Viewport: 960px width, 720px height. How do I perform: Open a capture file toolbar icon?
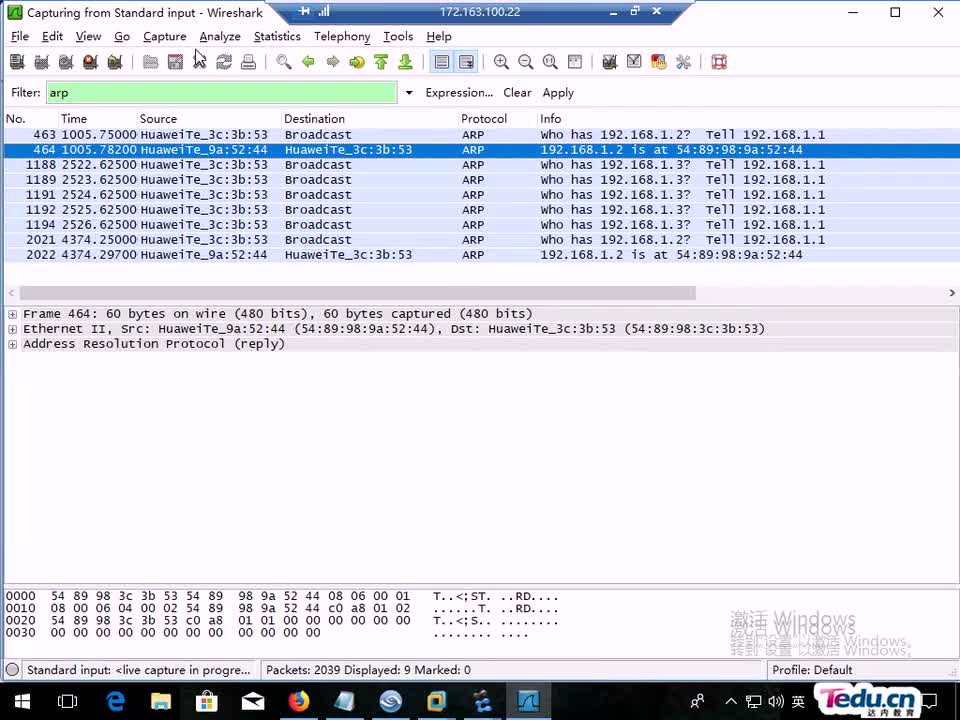click(151, 62)
